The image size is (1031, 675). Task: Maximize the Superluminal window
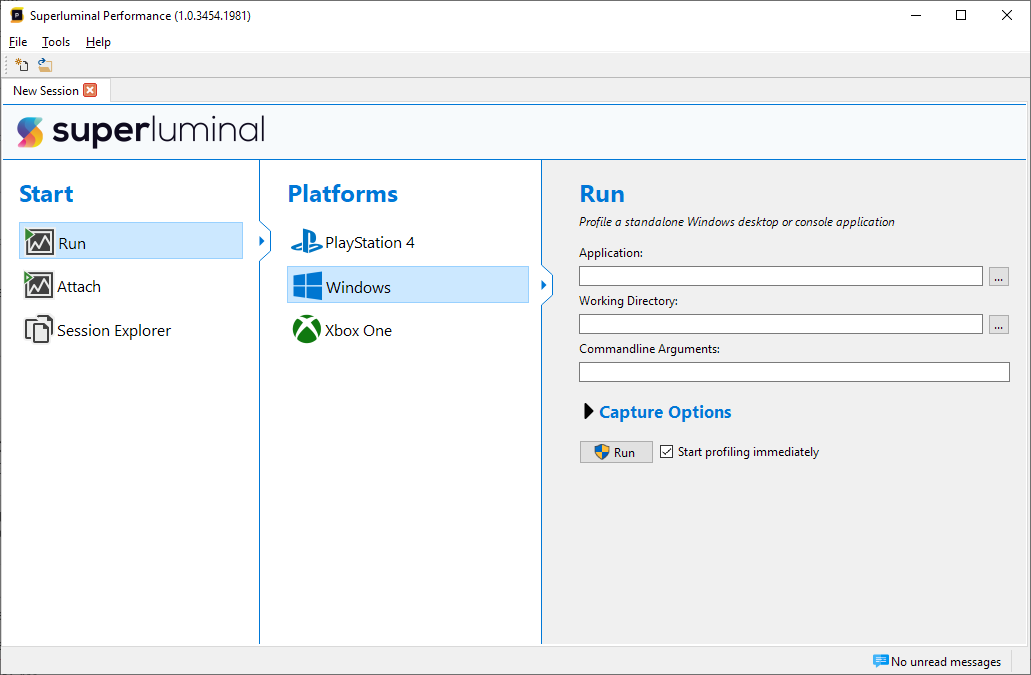point(961,15)
